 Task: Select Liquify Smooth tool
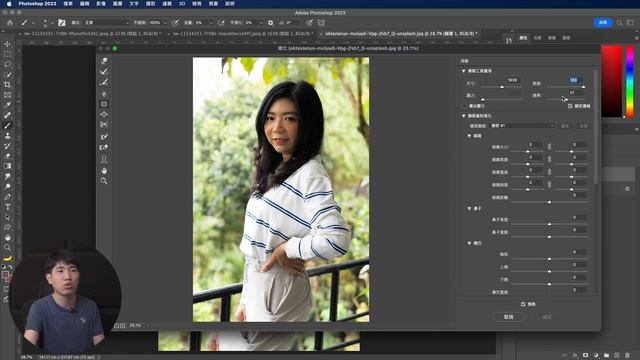pos(104,82)
